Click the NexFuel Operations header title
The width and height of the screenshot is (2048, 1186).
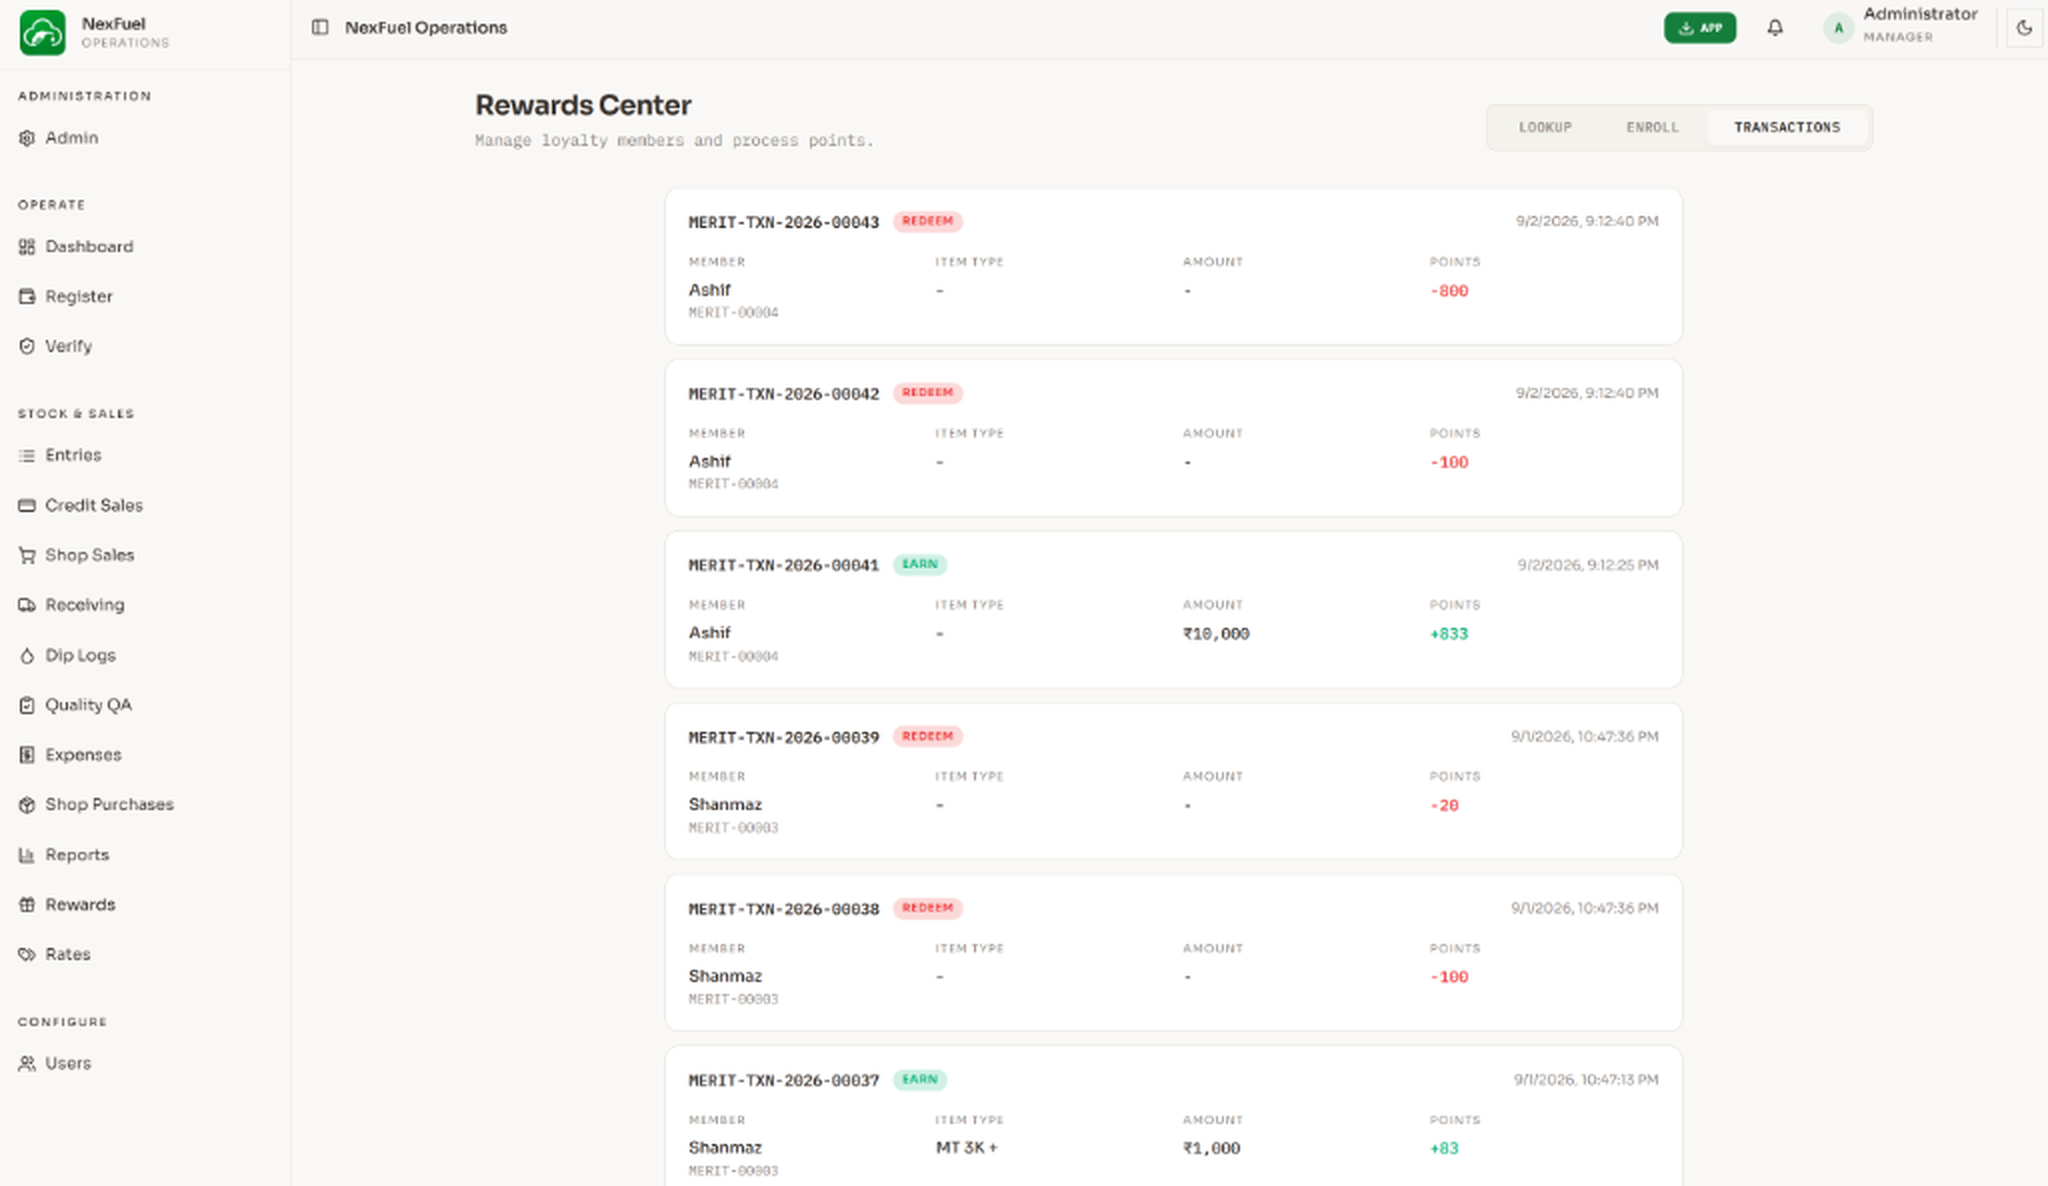tap(426, 28)
